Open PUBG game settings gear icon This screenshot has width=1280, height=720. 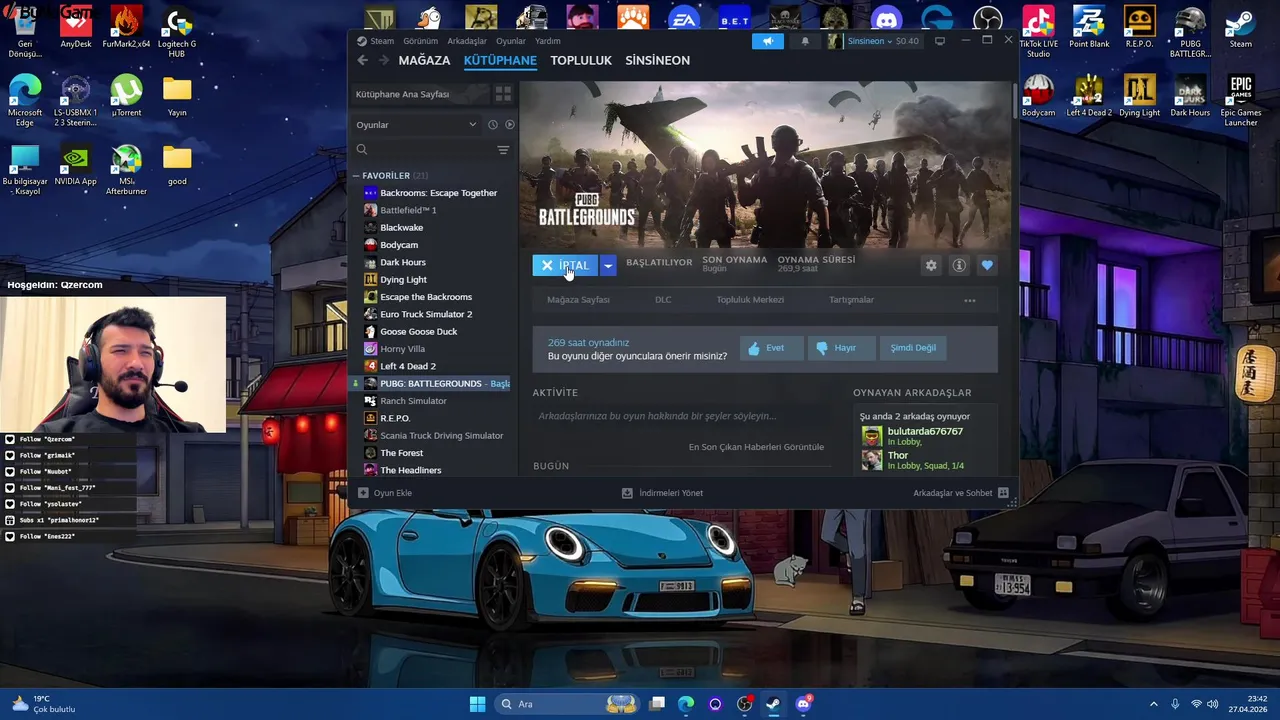click(x=931, y=265)
